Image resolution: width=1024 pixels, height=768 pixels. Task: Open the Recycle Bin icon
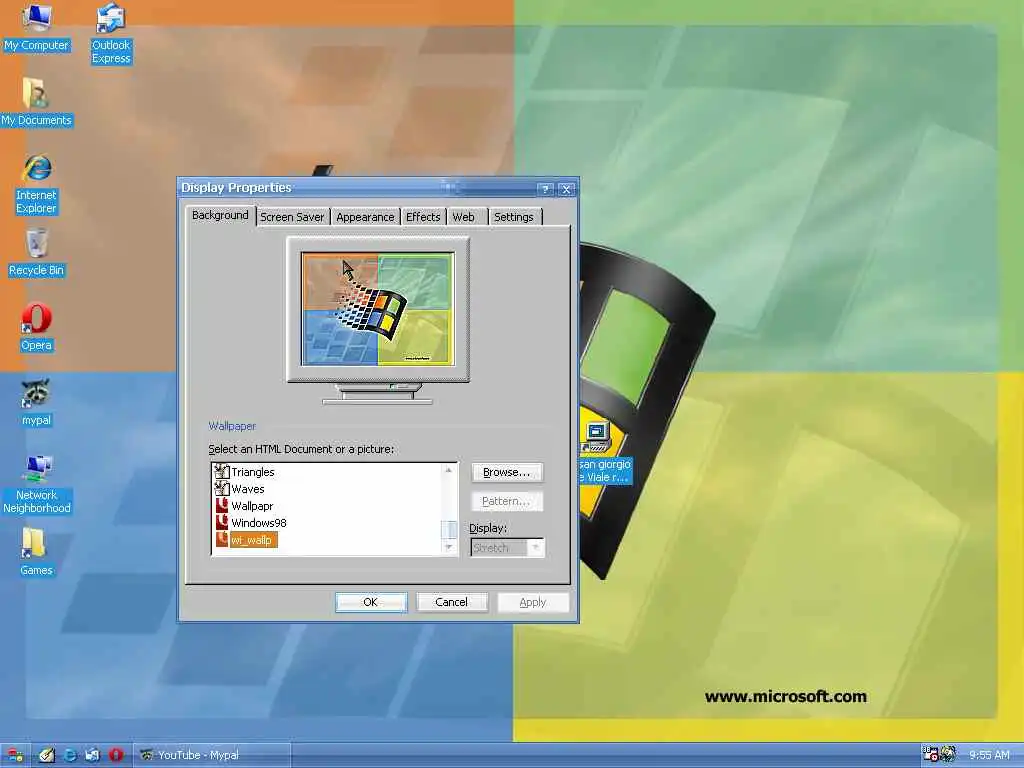pyautogui.click(x=37, y=253)
